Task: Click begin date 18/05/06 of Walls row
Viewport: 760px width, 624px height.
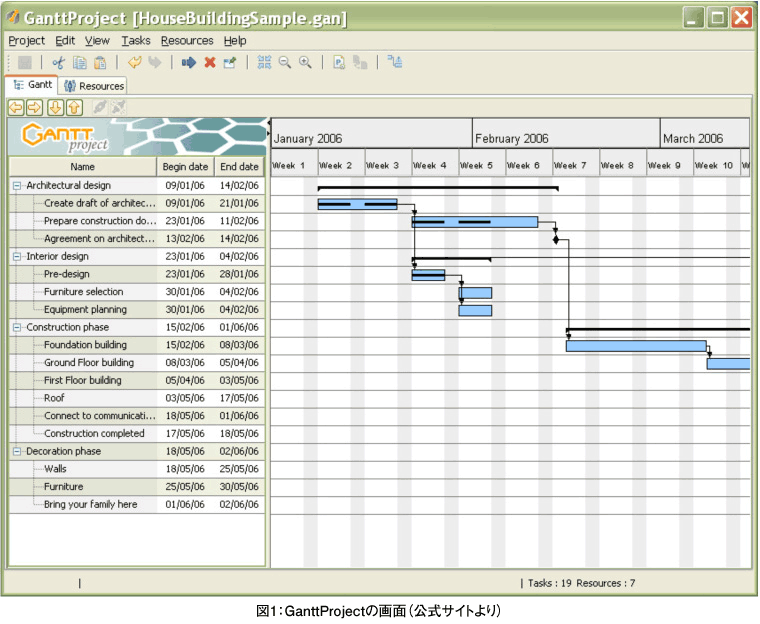Action: pyautogui.click(x=185, y=469)
